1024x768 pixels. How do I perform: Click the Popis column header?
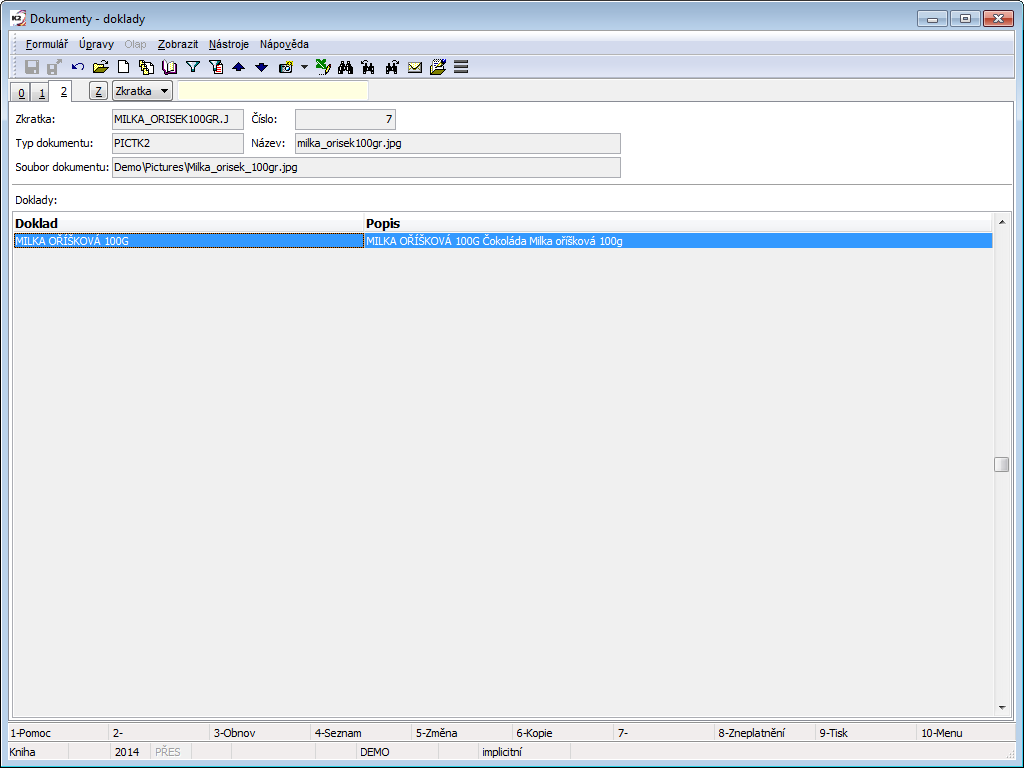678,223
